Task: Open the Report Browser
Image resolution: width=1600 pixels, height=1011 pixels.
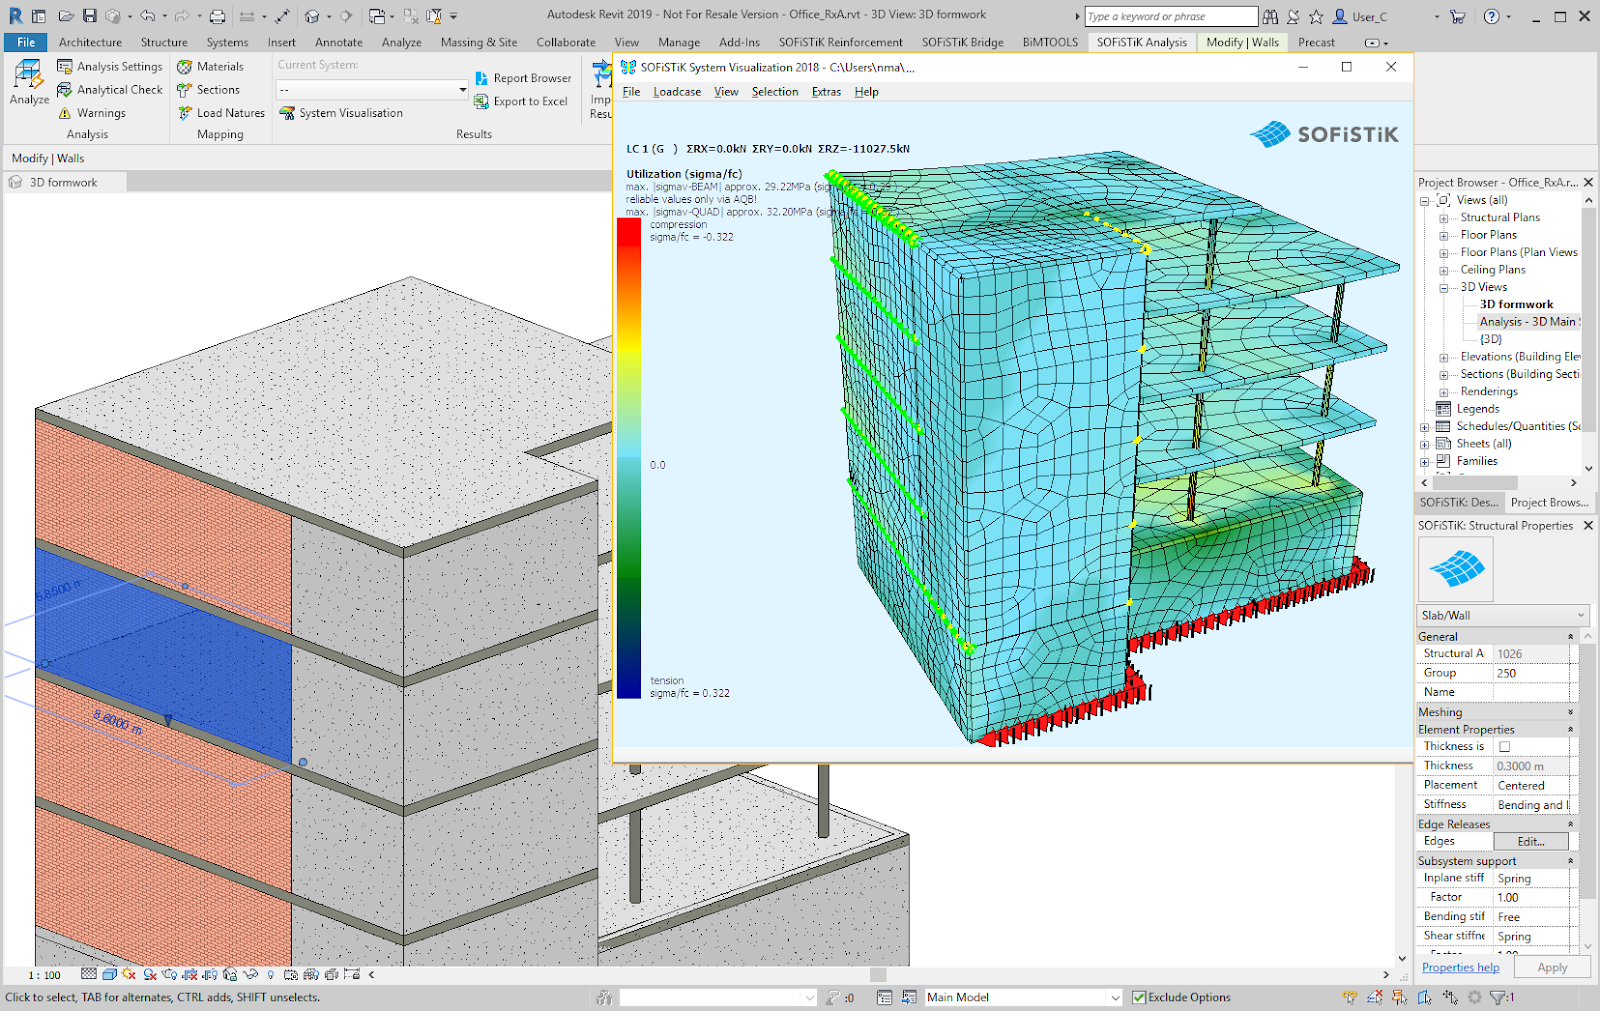Action: coord(523,78)
